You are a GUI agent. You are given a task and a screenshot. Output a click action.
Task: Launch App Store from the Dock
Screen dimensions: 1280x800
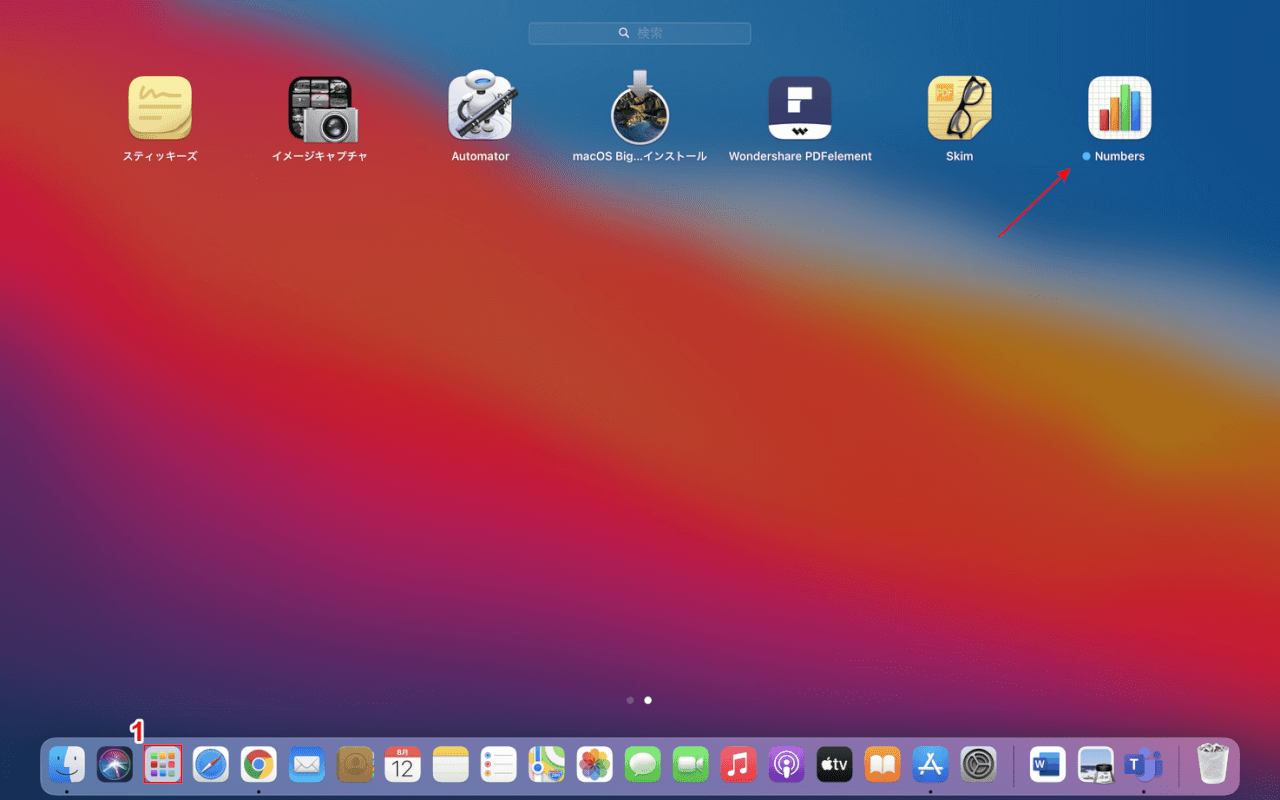coord(931,765)
